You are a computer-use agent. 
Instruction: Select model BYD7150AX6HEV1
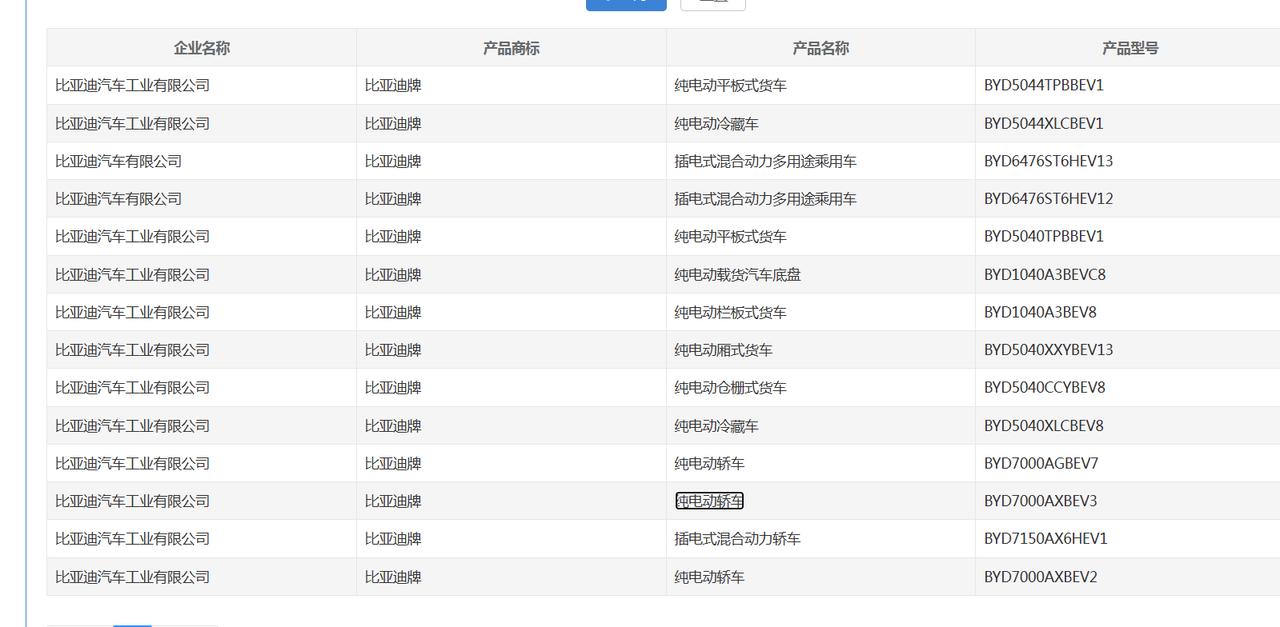tap(1046, 539)
